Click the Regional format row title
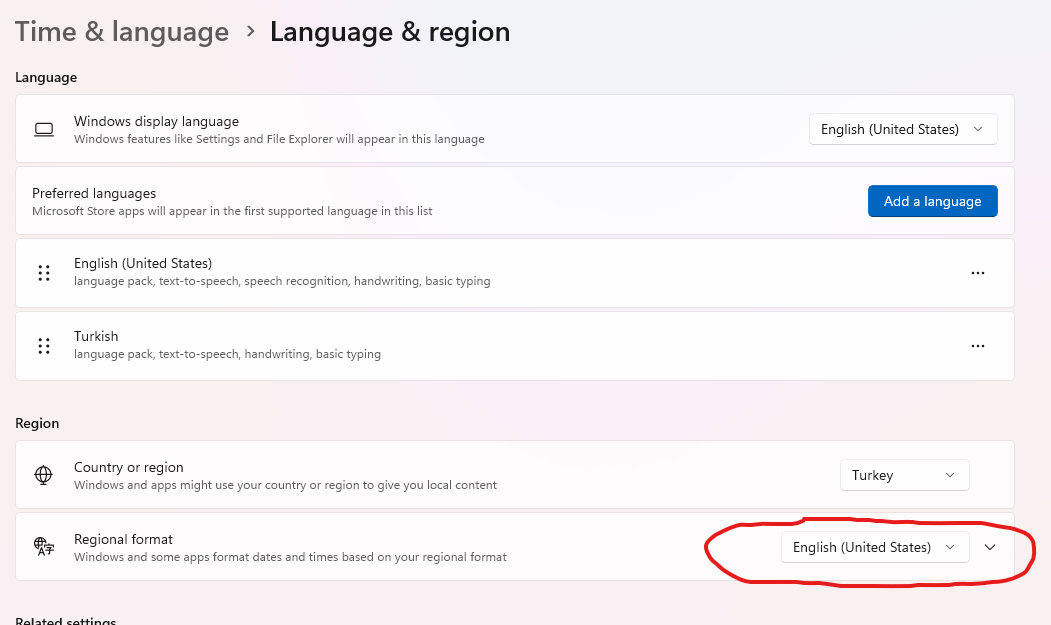Viewport: 1051px width, 625px height. click(x=124, y=539)
